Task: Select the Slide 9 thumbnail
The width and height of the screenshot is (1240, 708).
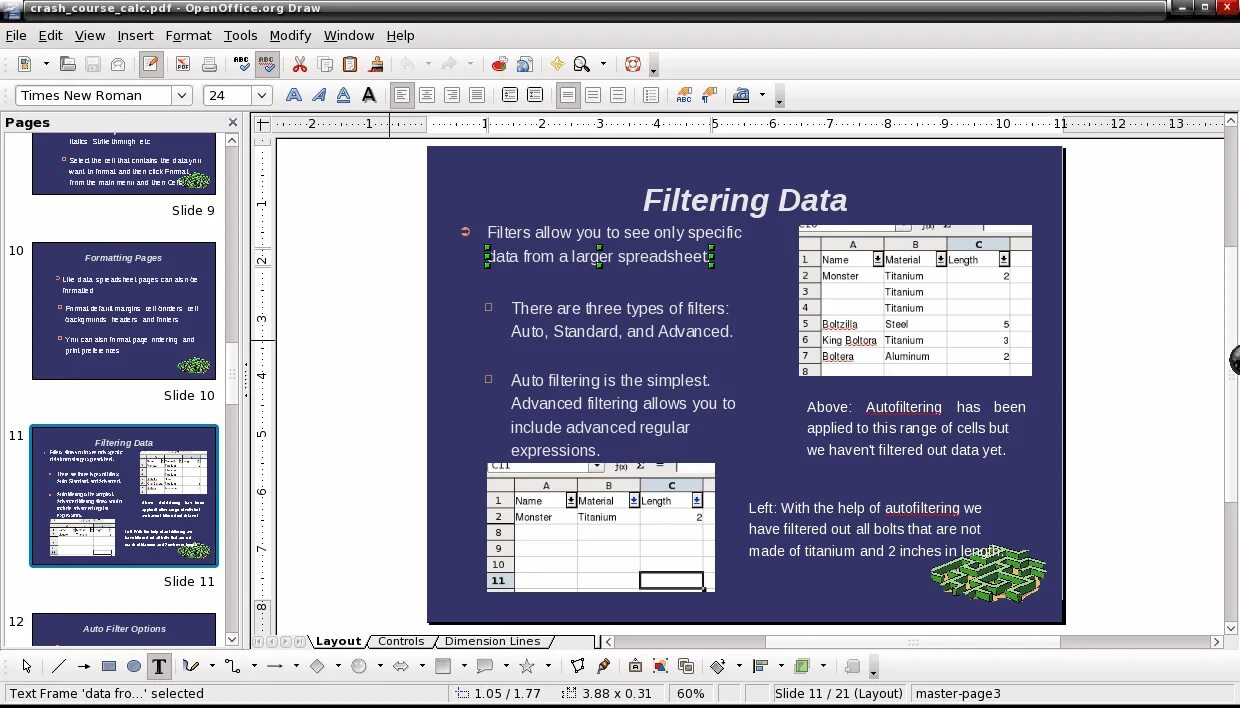Action: point(124,163)
